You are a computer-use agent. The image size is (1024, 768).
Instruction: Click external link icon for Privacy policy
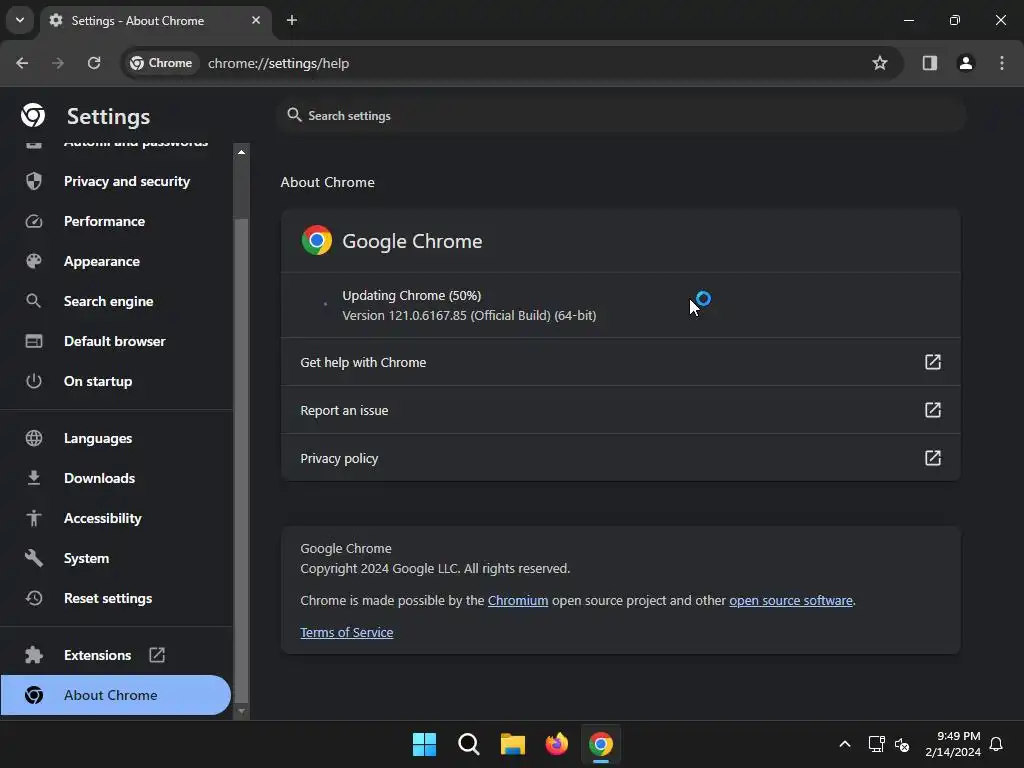click(933, 458)
